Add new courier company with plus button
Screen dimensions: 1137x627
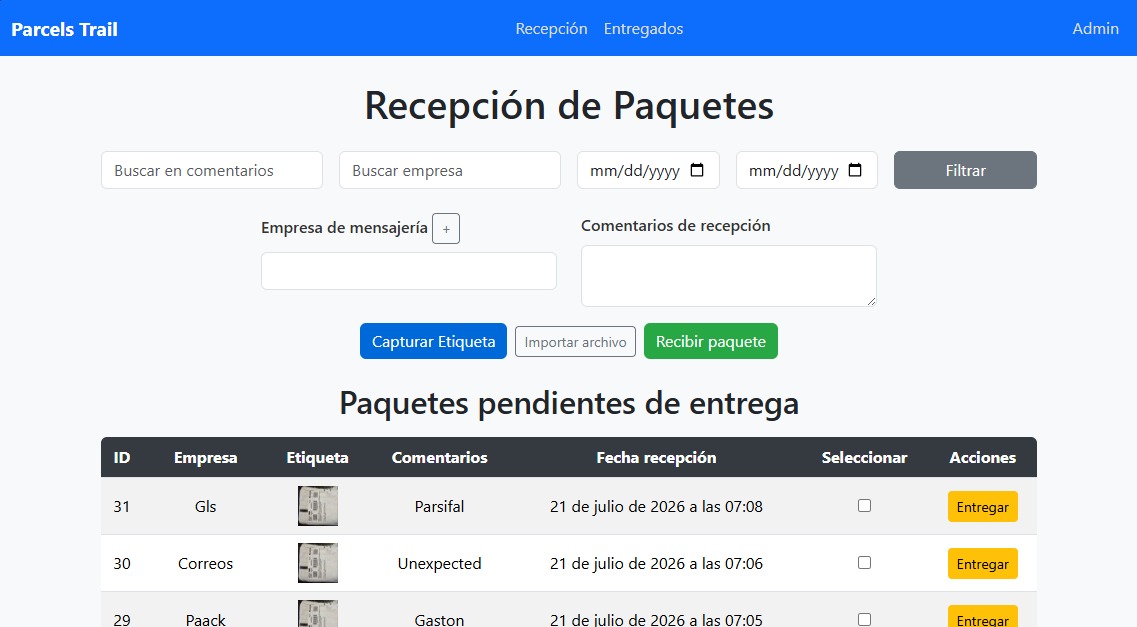coord(446,229)
